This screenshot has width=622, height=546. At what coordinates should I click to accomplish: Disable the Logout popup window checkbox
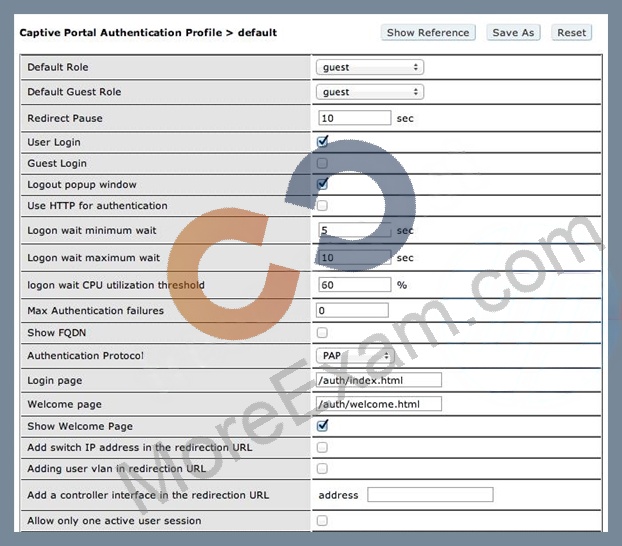coord(322,184)
